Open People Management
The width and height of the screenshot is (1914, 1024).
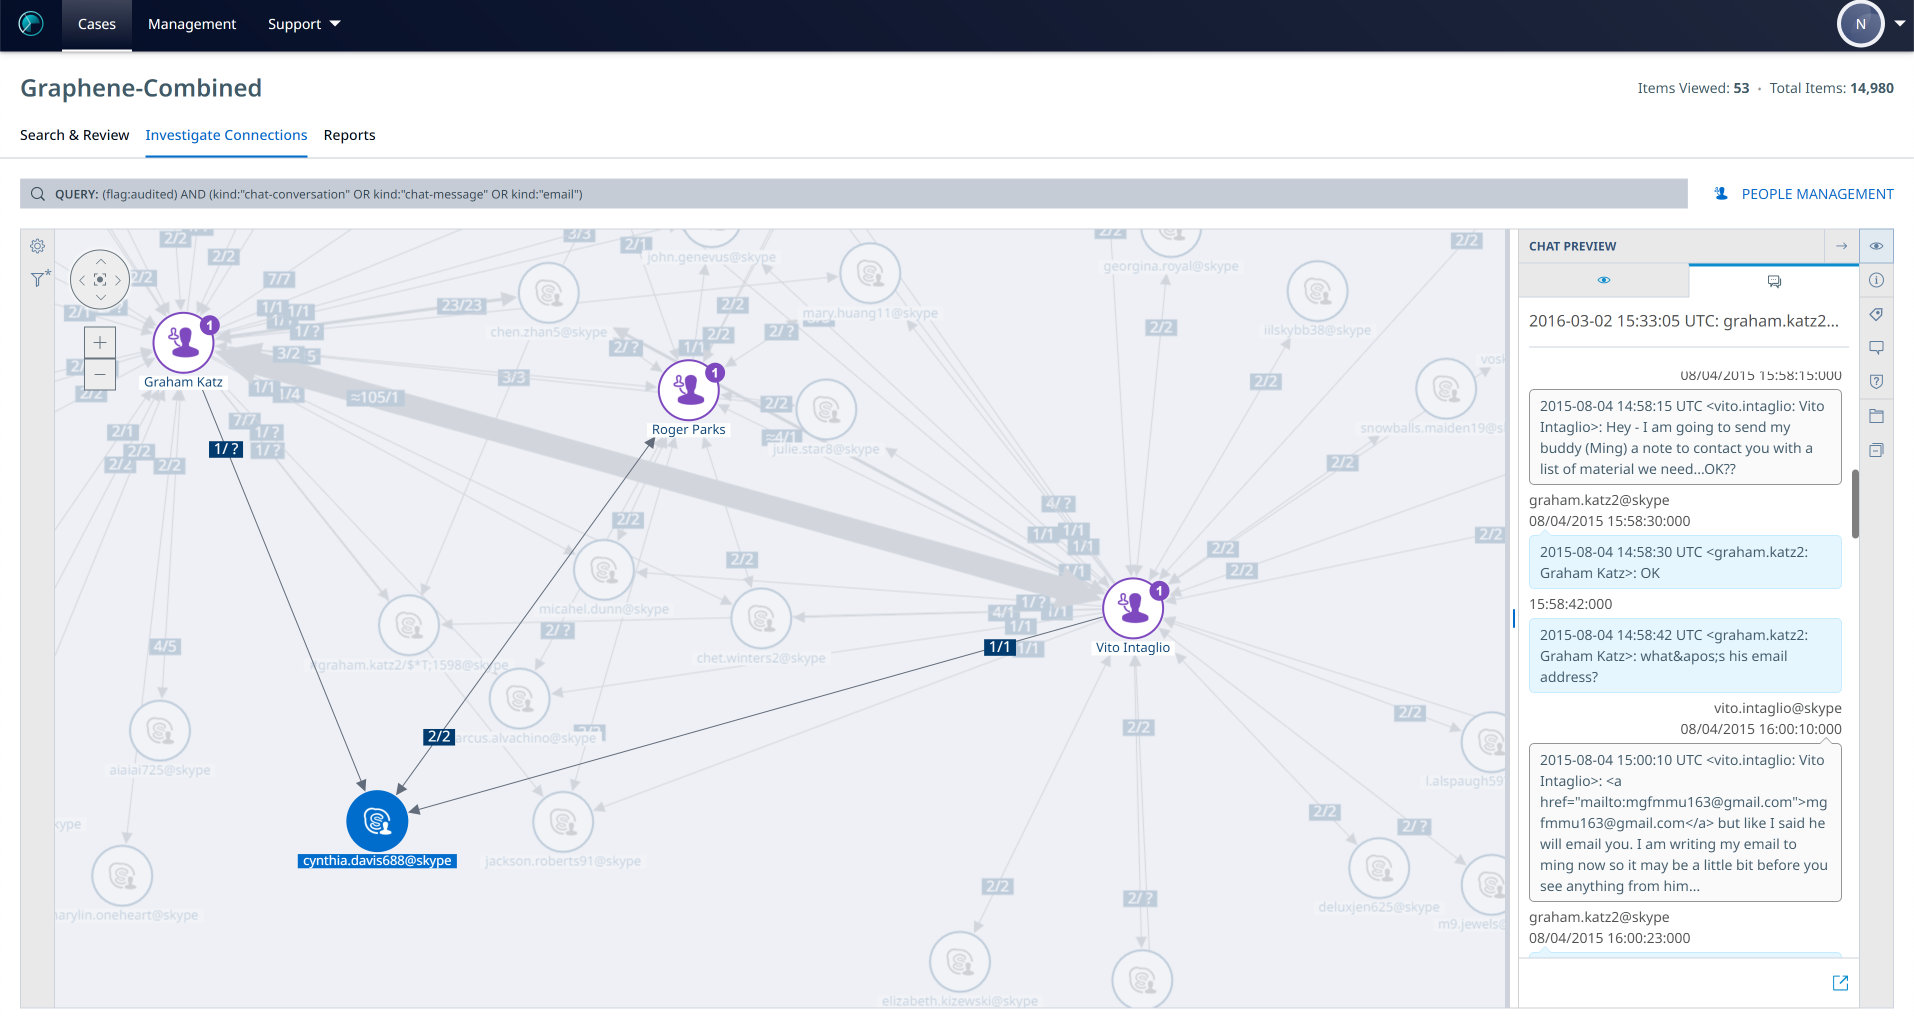pos(1804,194)
